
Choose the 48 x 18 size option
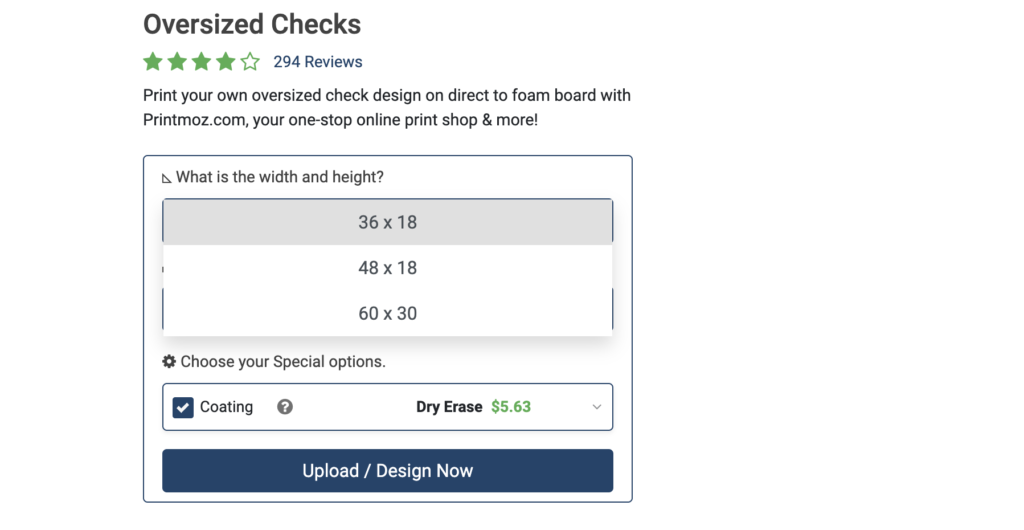387,268
